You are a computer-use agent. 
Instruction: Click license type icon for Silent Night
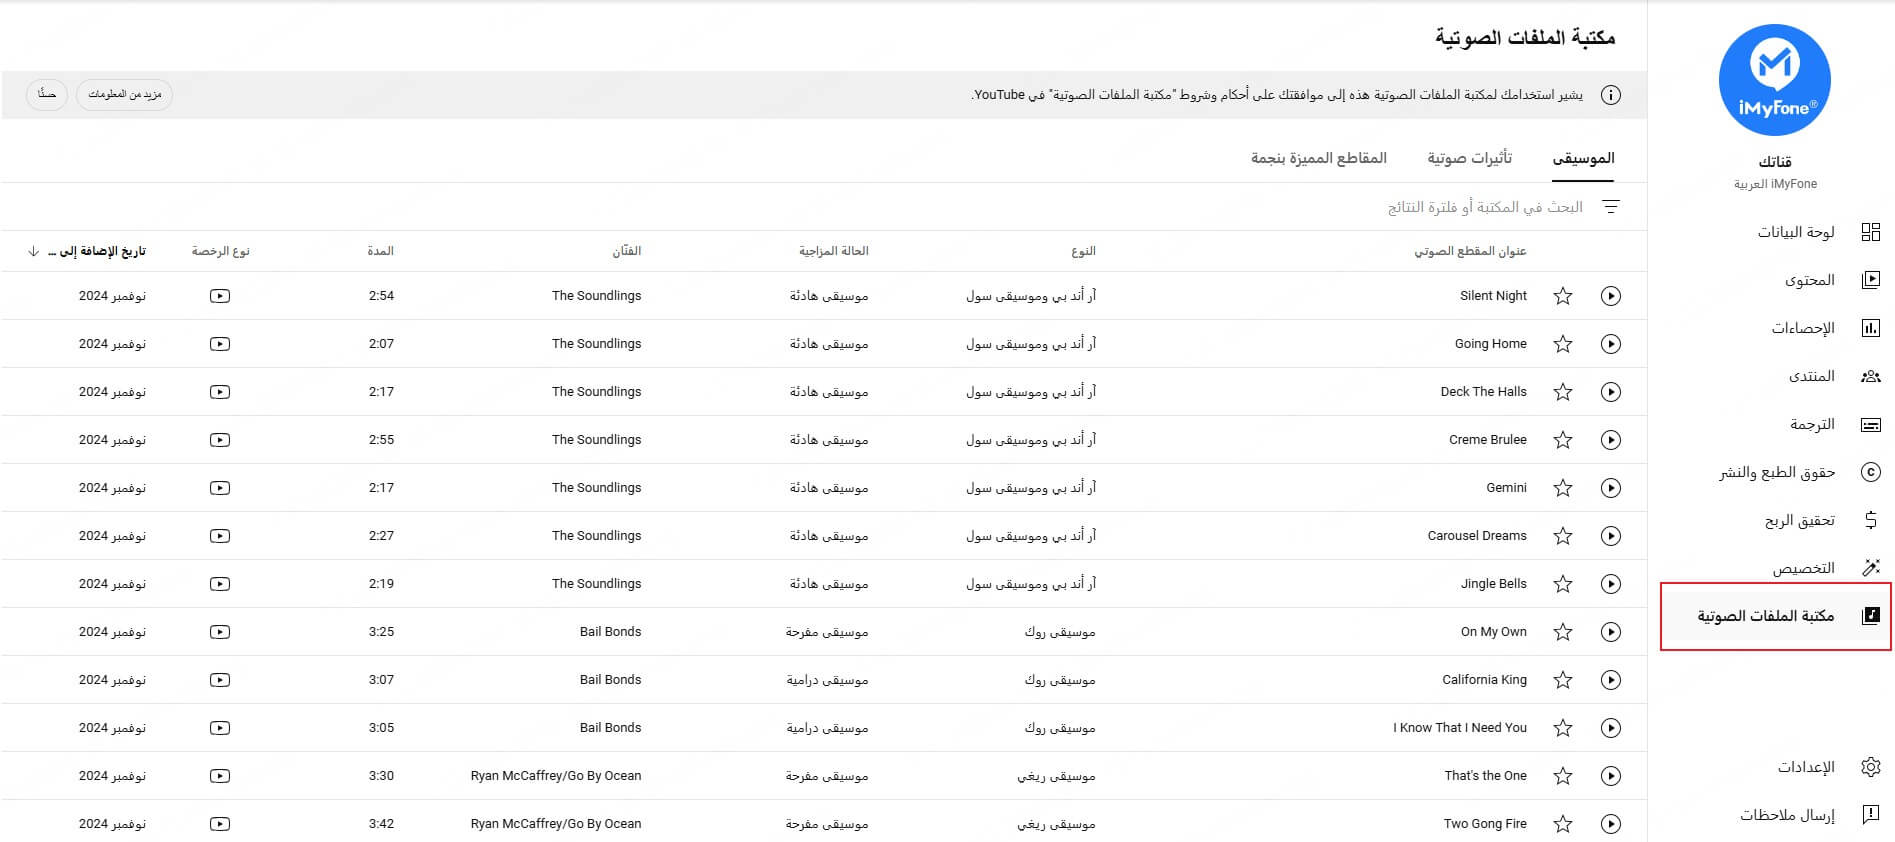[x=220, y=296]
